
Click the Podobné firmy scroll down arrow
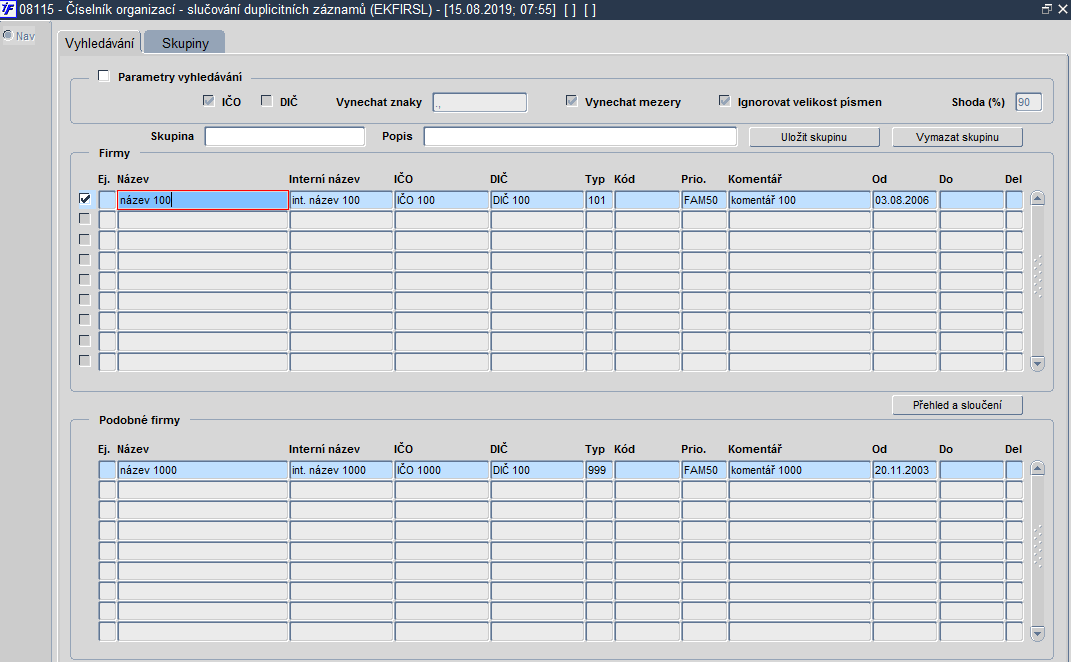point(1038,633)
